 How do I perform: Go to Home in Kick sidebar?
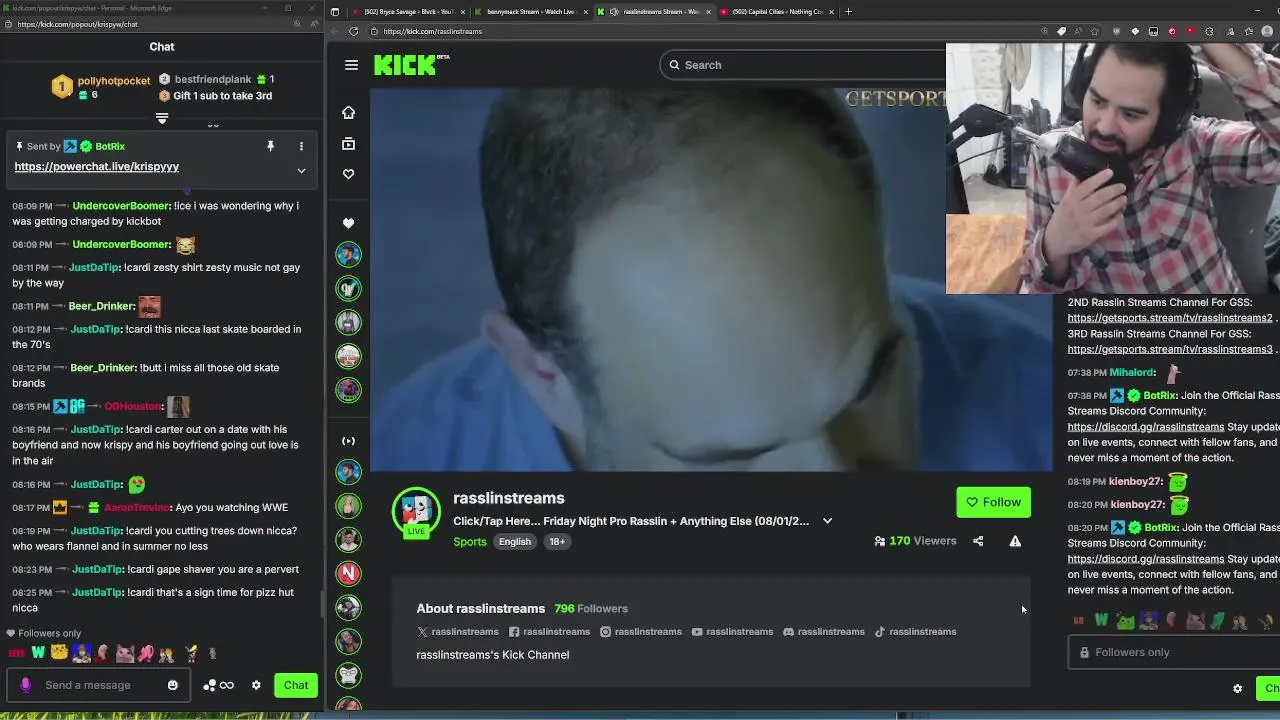click(348, 113)
